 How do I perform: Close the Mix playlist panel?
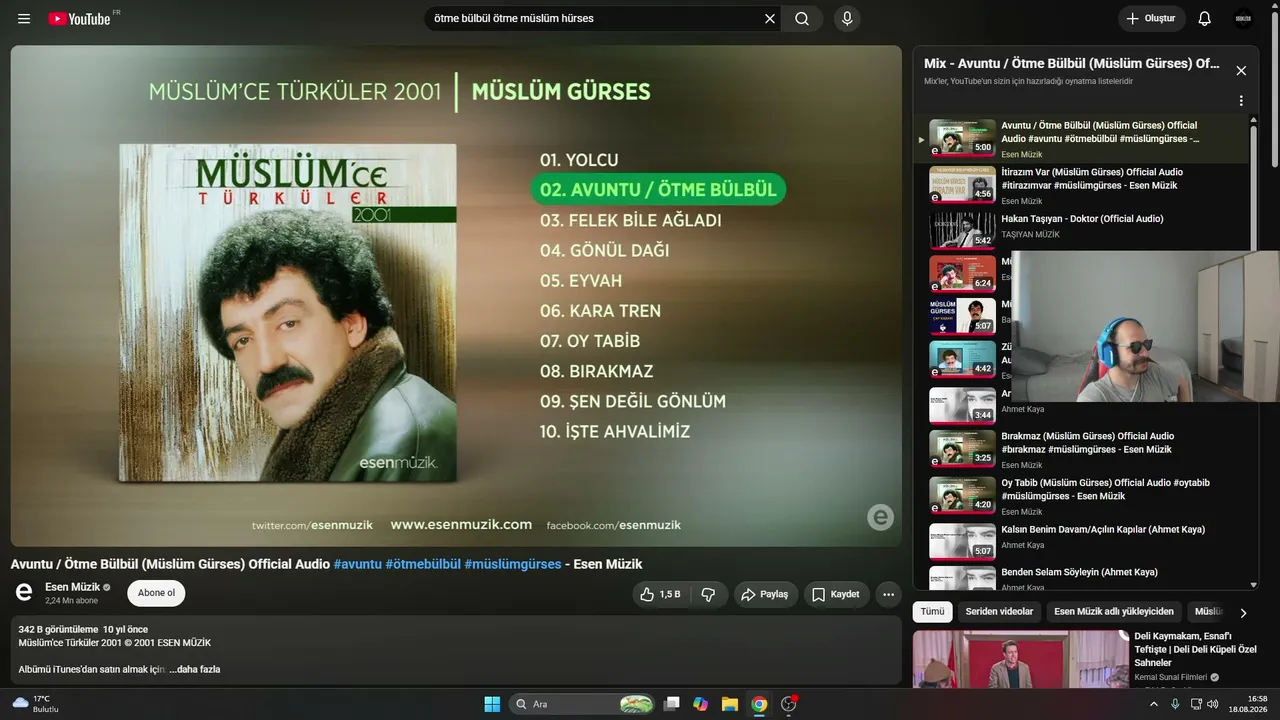(x=1241, y=71)
